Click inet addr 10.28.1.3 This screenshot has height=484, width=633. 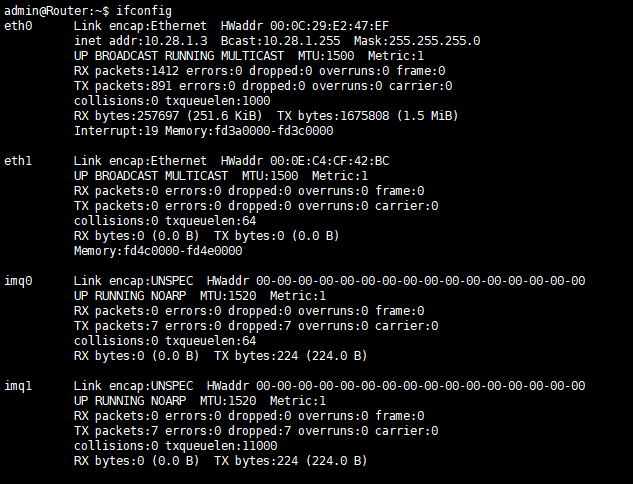pyautogui.click(x=141, y=41)
